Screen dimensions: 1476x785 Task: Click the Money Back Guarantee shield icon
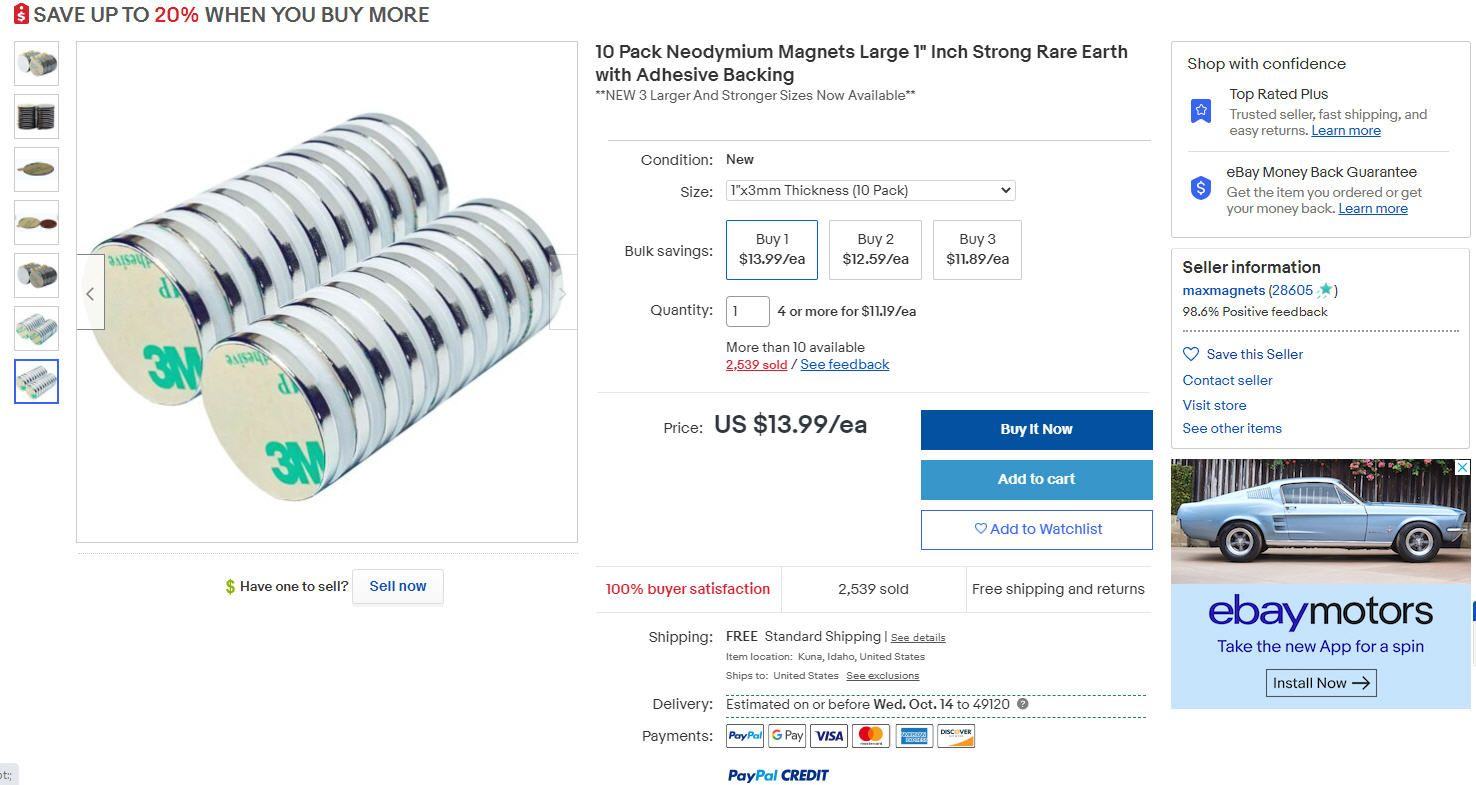1201,188
